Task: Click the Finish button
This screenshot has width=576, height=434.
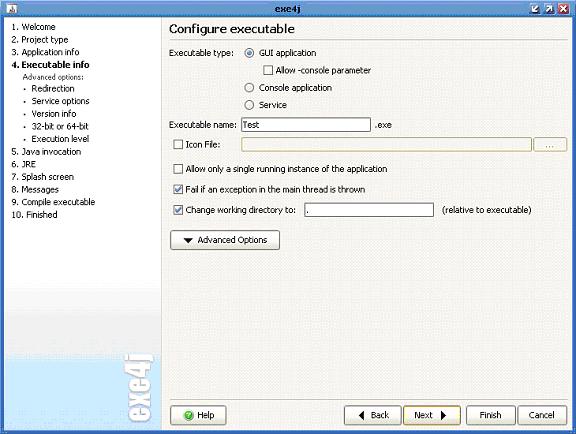Action: 490,415
